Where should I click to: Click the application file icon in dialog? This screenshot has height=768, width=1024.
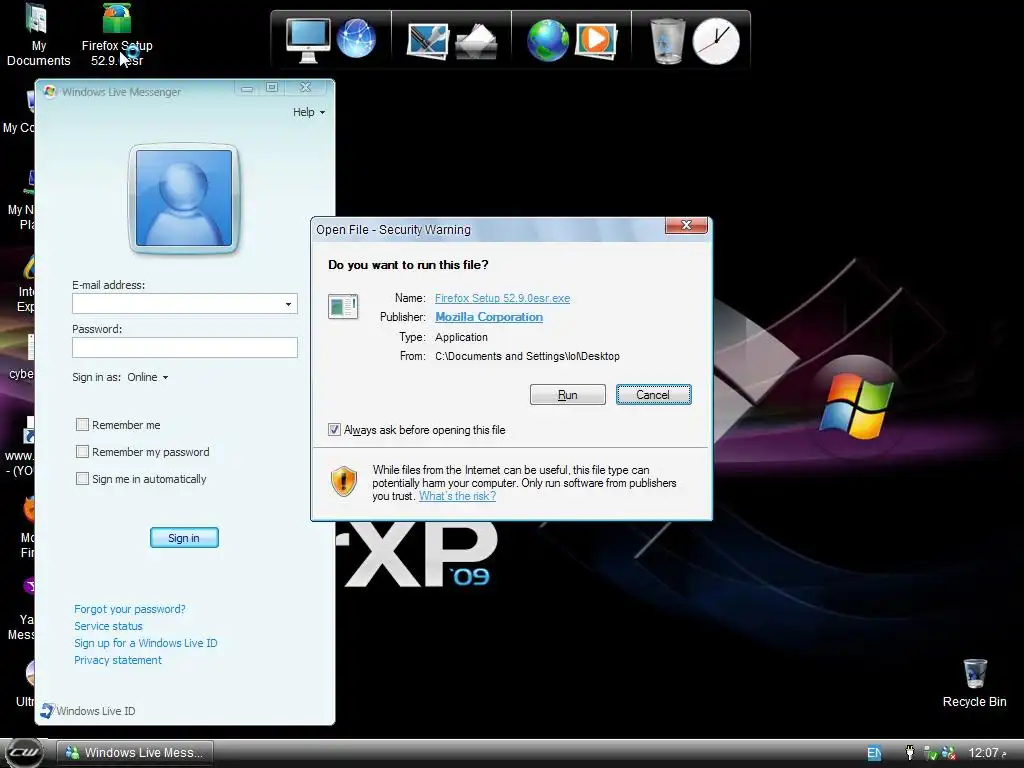(x=343, y=306)
